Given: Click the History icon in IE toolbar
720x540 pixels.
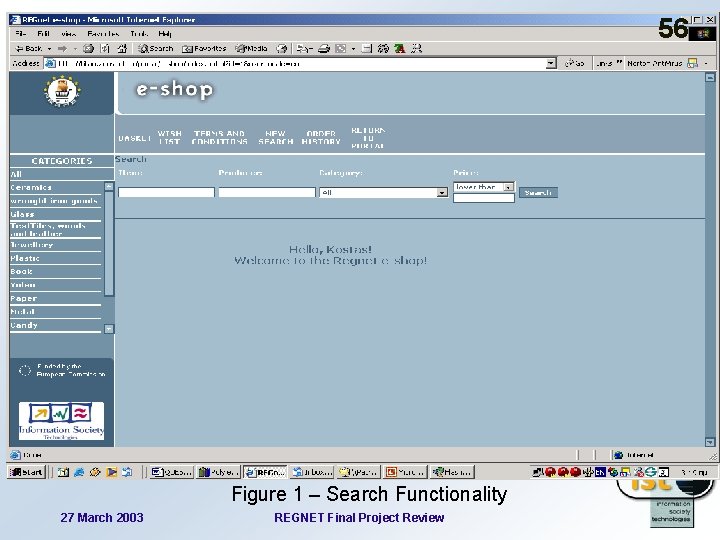Looking at the screenshot, I should coord(282,48).
